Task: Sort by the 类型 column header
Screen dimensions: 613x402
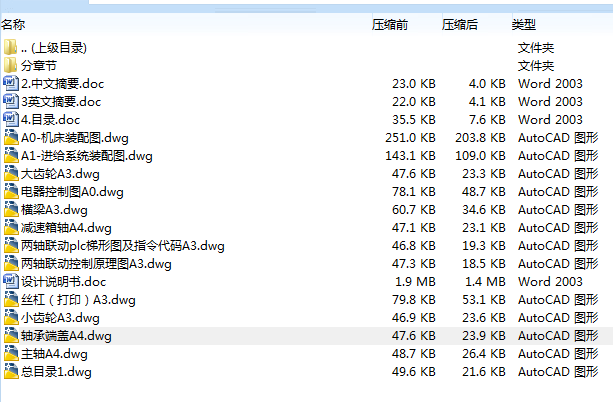Action: click(x=523, y=25)
